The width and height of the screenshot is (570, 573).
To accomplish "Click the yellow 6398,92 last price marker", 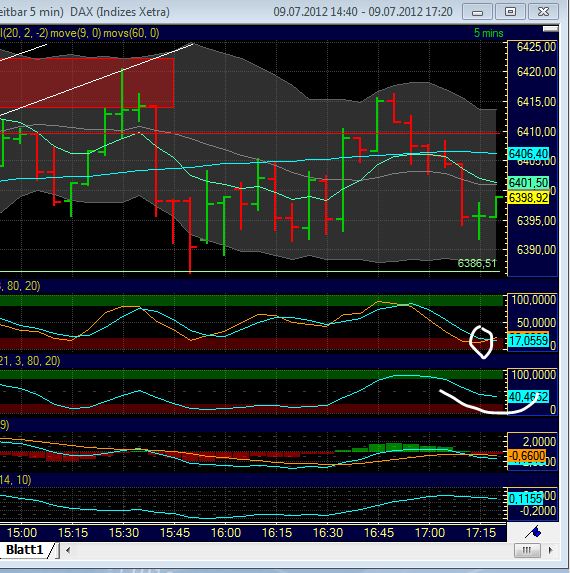I will click(528, 198).
